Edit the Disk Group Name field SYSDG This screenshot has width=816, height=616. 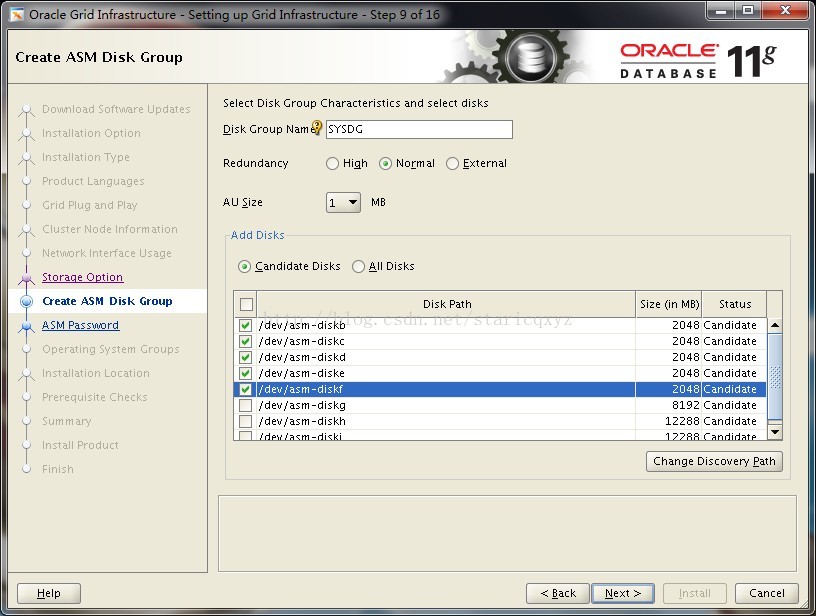tap(419, 130)
